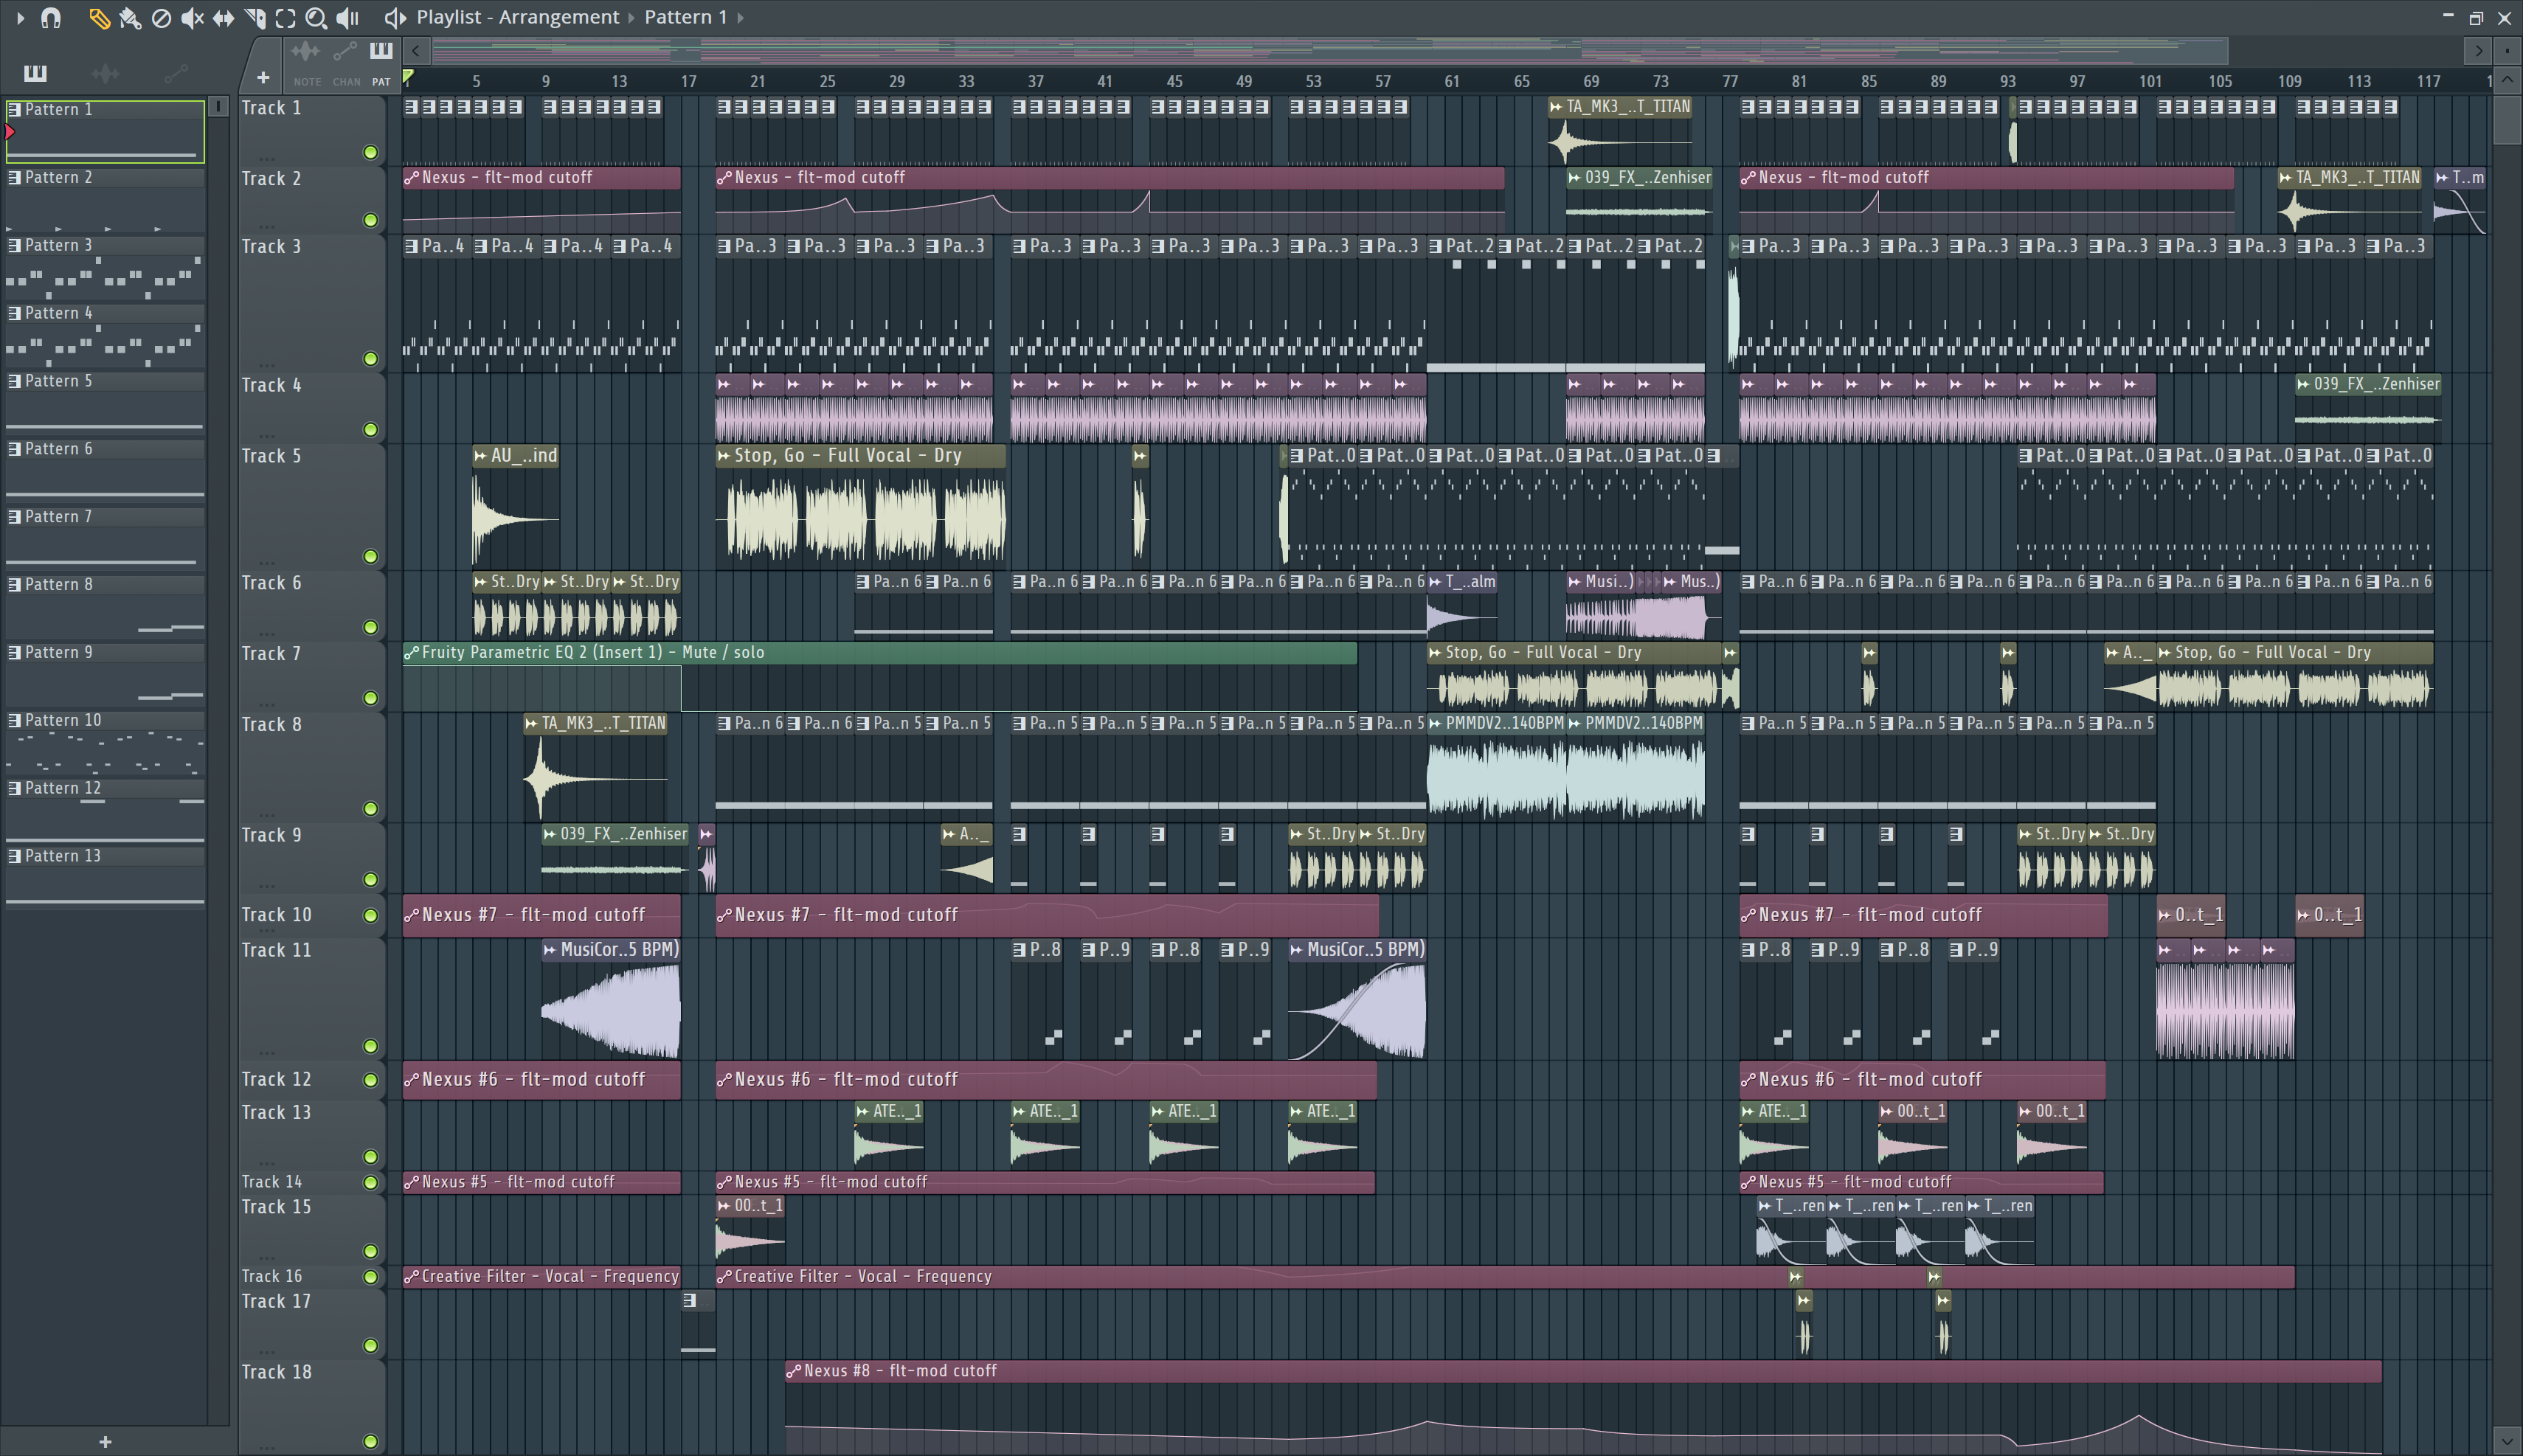Click the picker panel scroll handle beside Pattern 1

217,107
